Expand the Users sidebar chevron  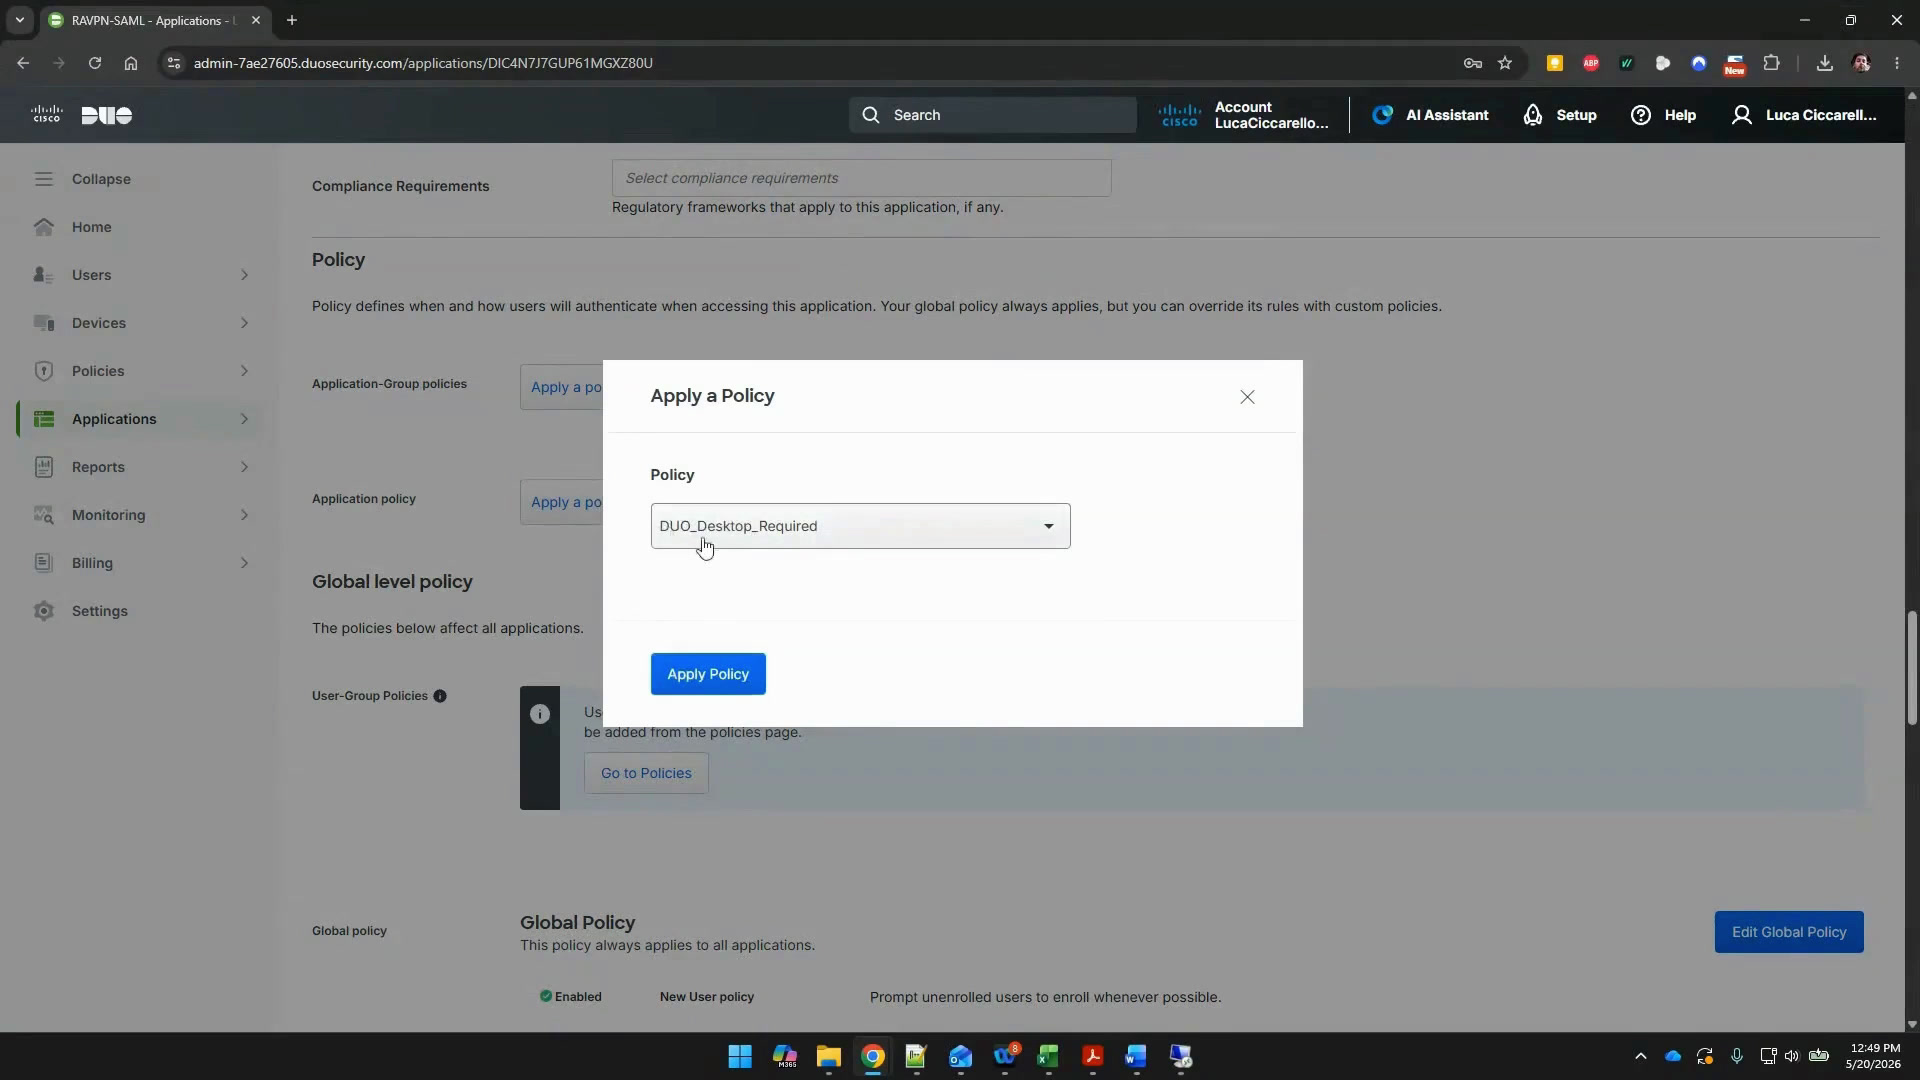click(x=244, y=275)
